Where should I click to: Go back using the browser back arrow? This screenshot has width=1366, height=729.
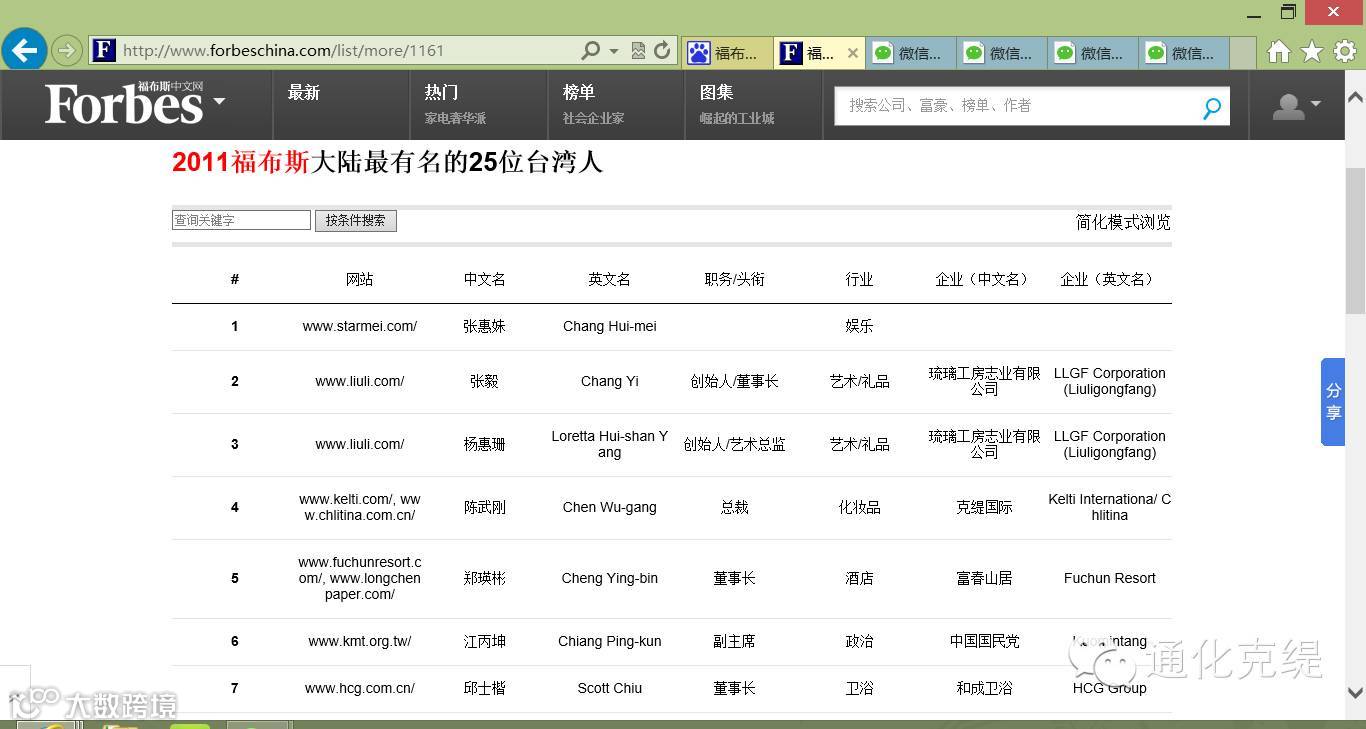(x=24, y=49)
